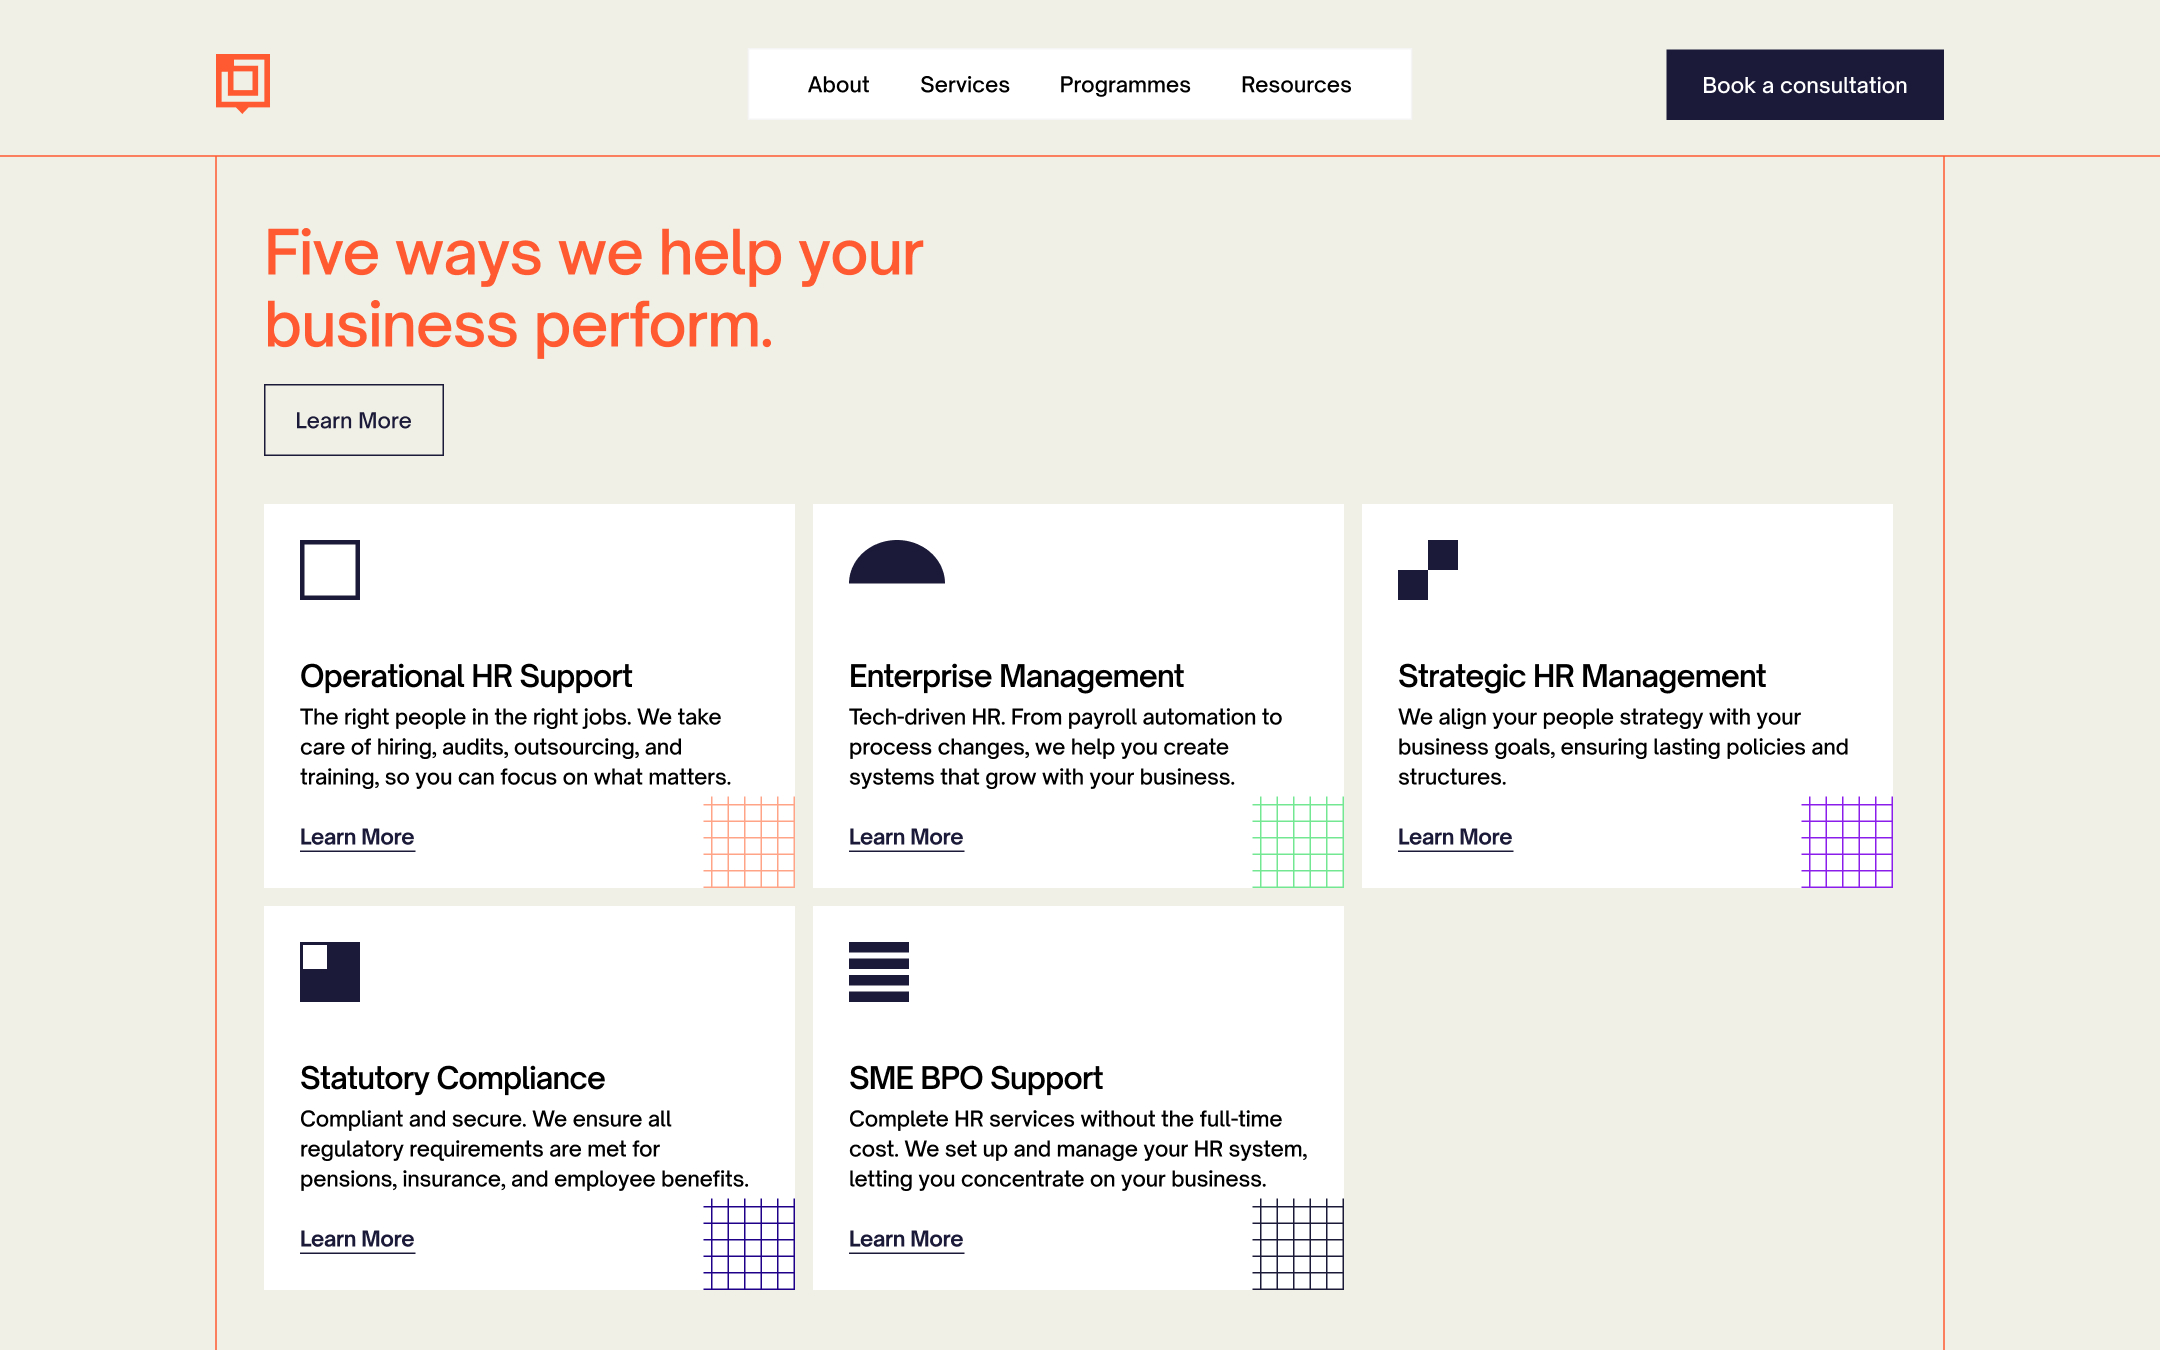Click the stacked bars icon on SME BPO card
Screen dimensions: 2160x1350
tap(879, 972)
